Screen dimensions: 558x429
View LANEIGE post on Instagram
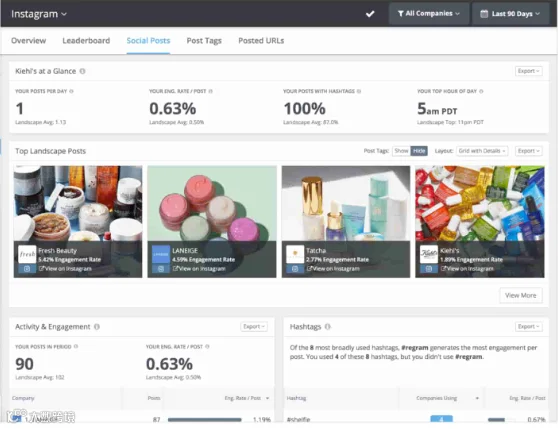tap(199, 269)
